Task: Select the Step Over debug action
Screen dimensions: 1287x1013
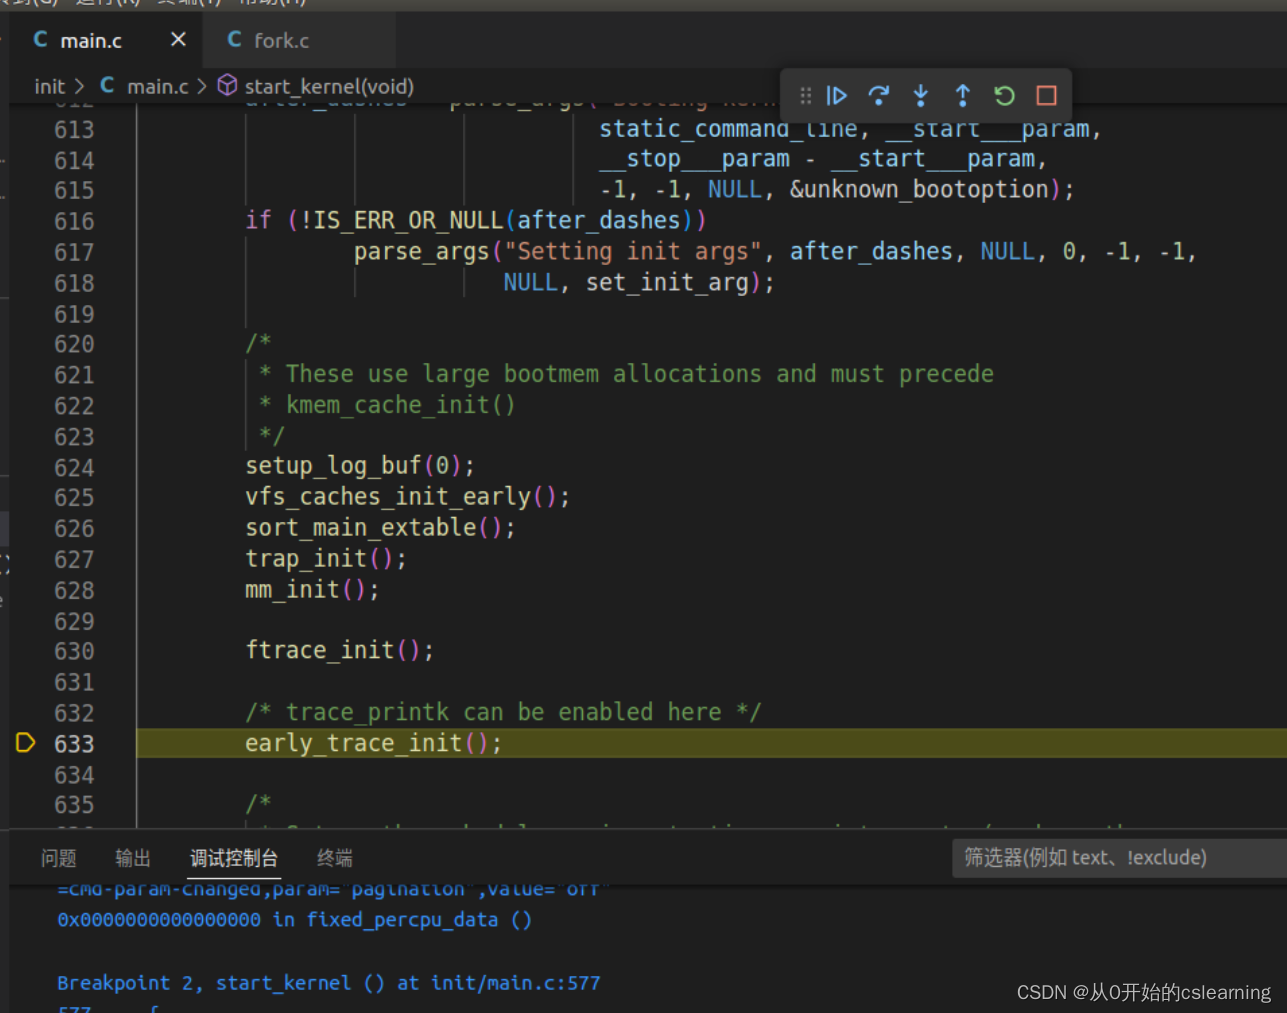Action: tap(879, 95)
